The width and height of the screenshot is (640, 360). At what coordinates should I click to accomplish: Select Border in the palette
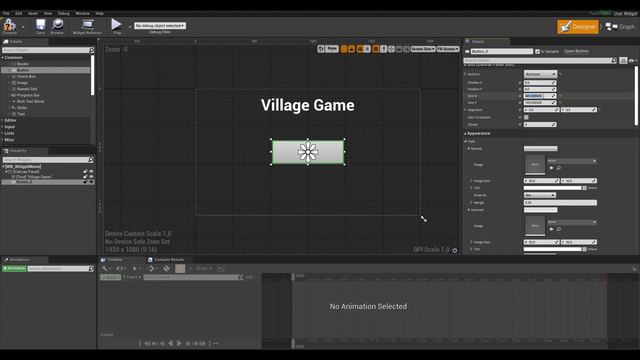pos(22,64)
